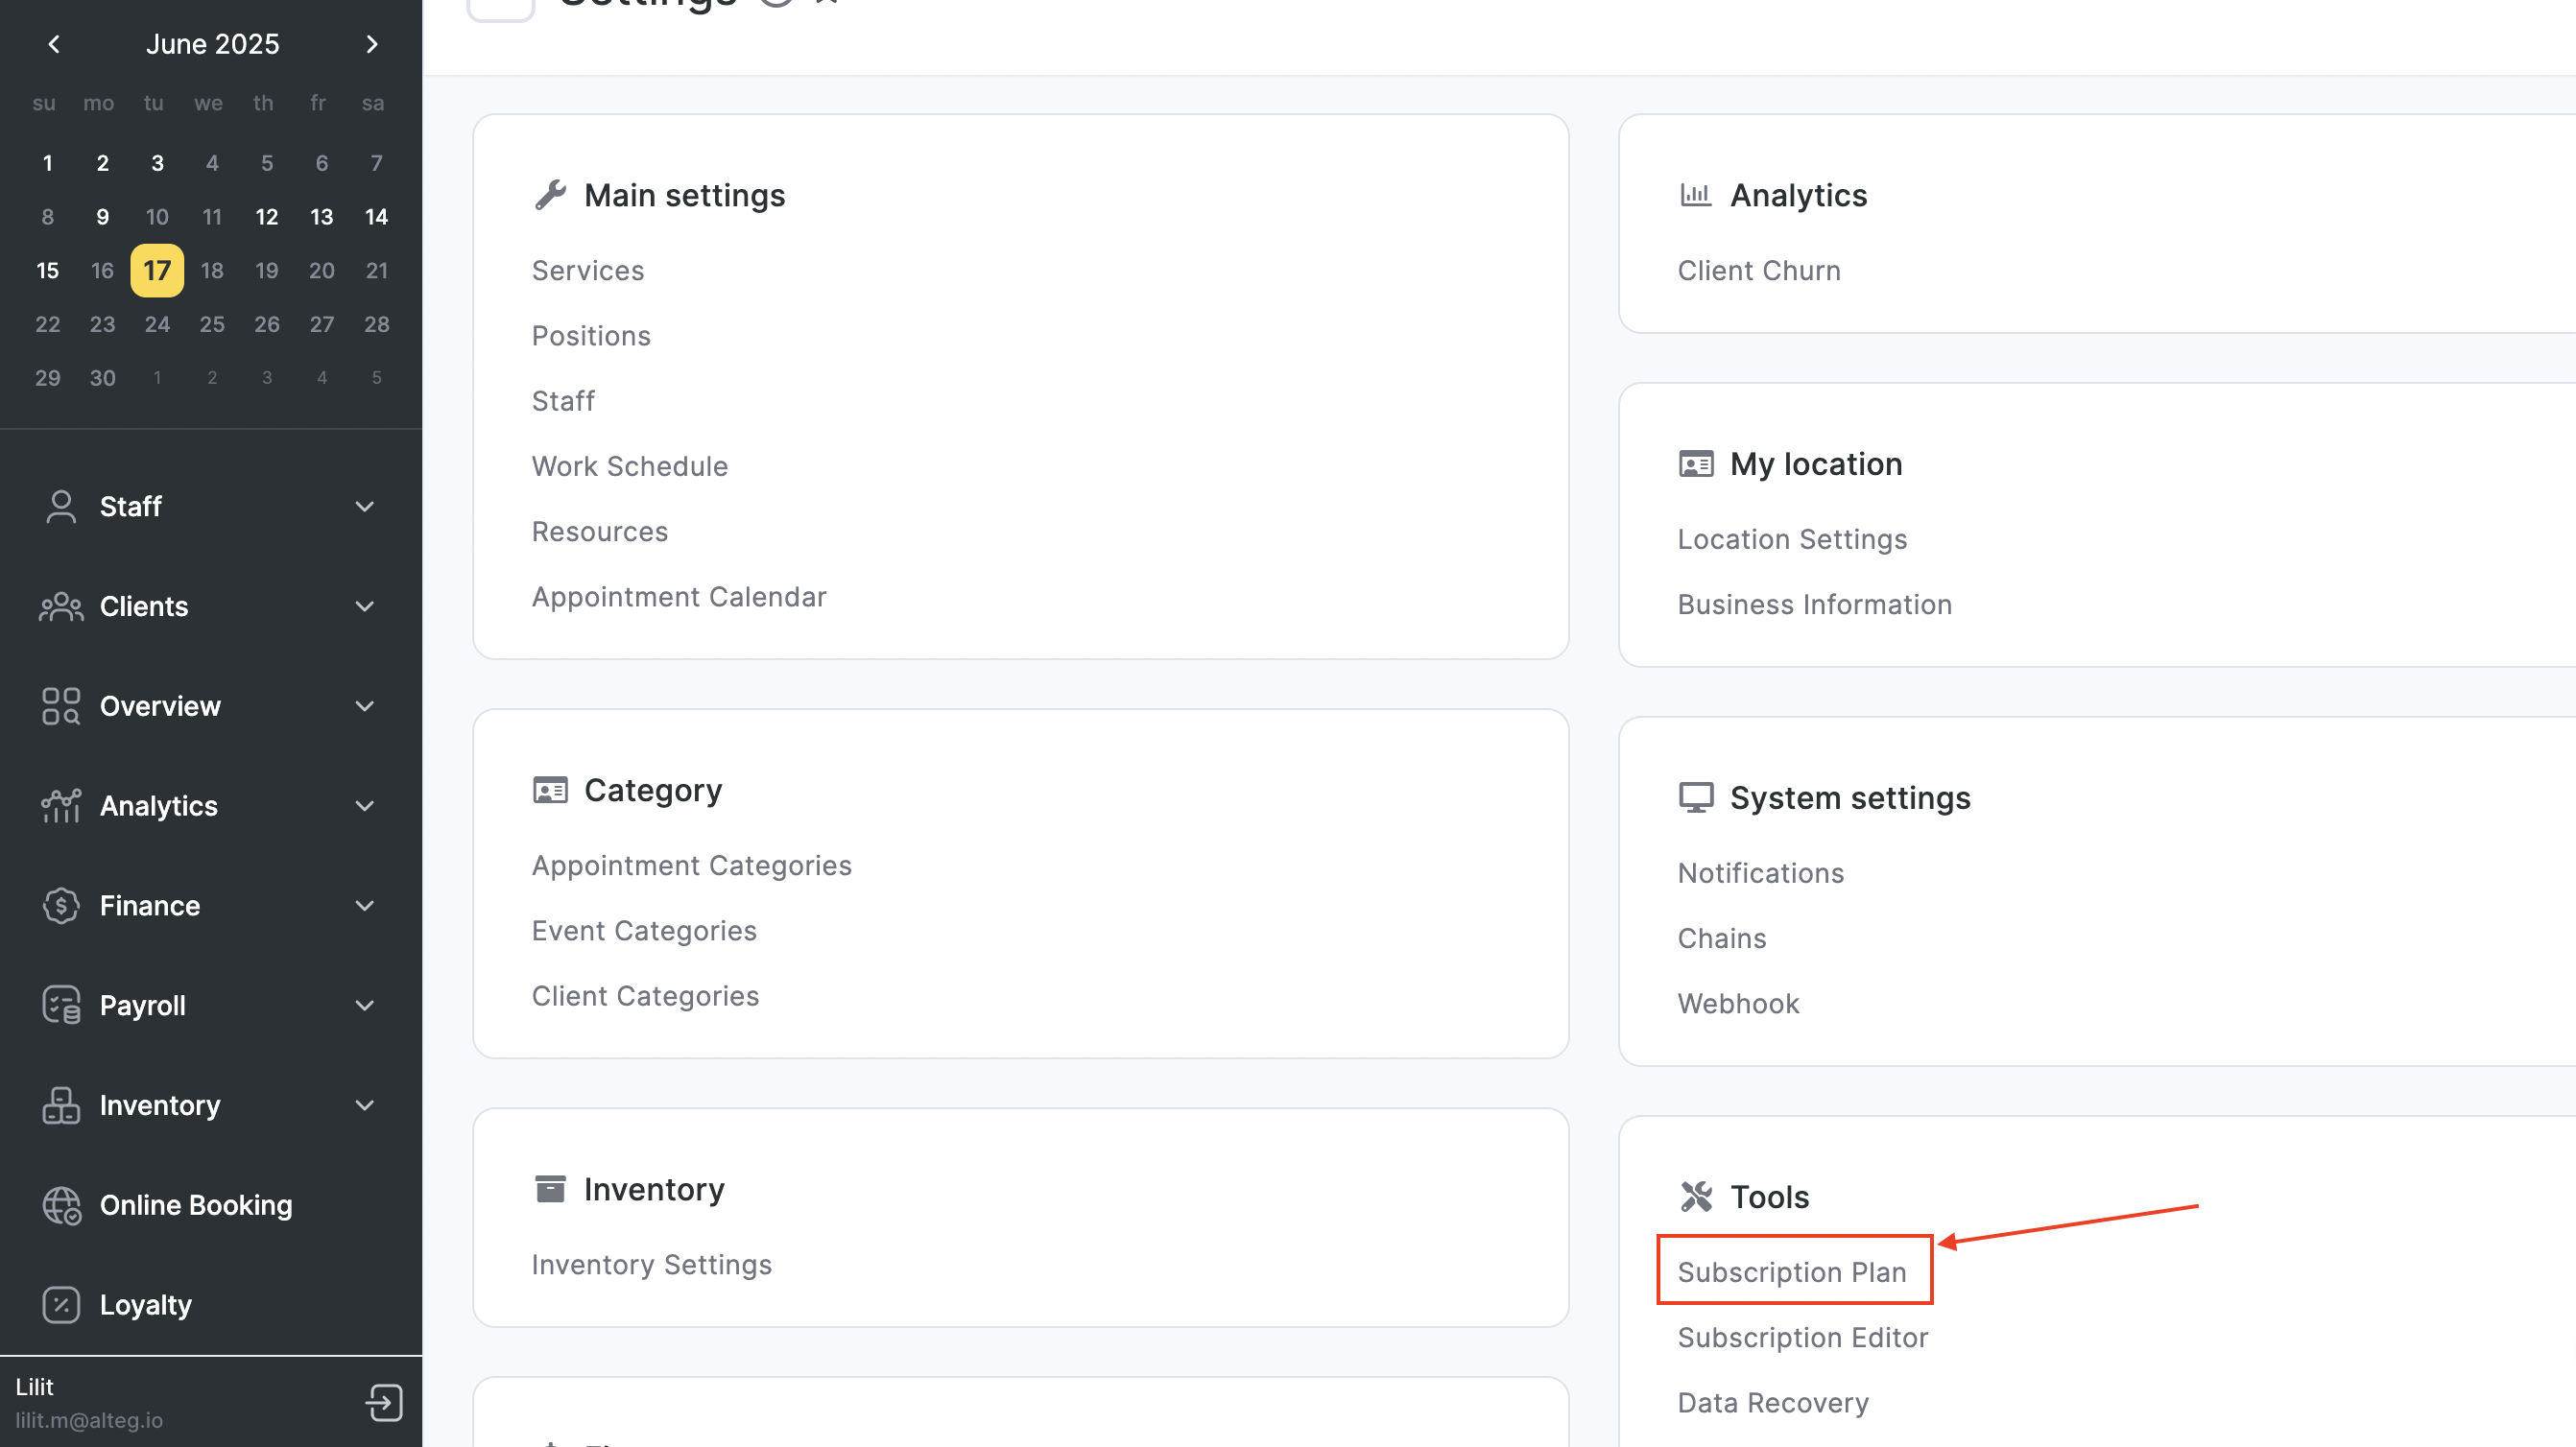
Task: Open the Webhook system setting
Action: pos(1738,1002)
